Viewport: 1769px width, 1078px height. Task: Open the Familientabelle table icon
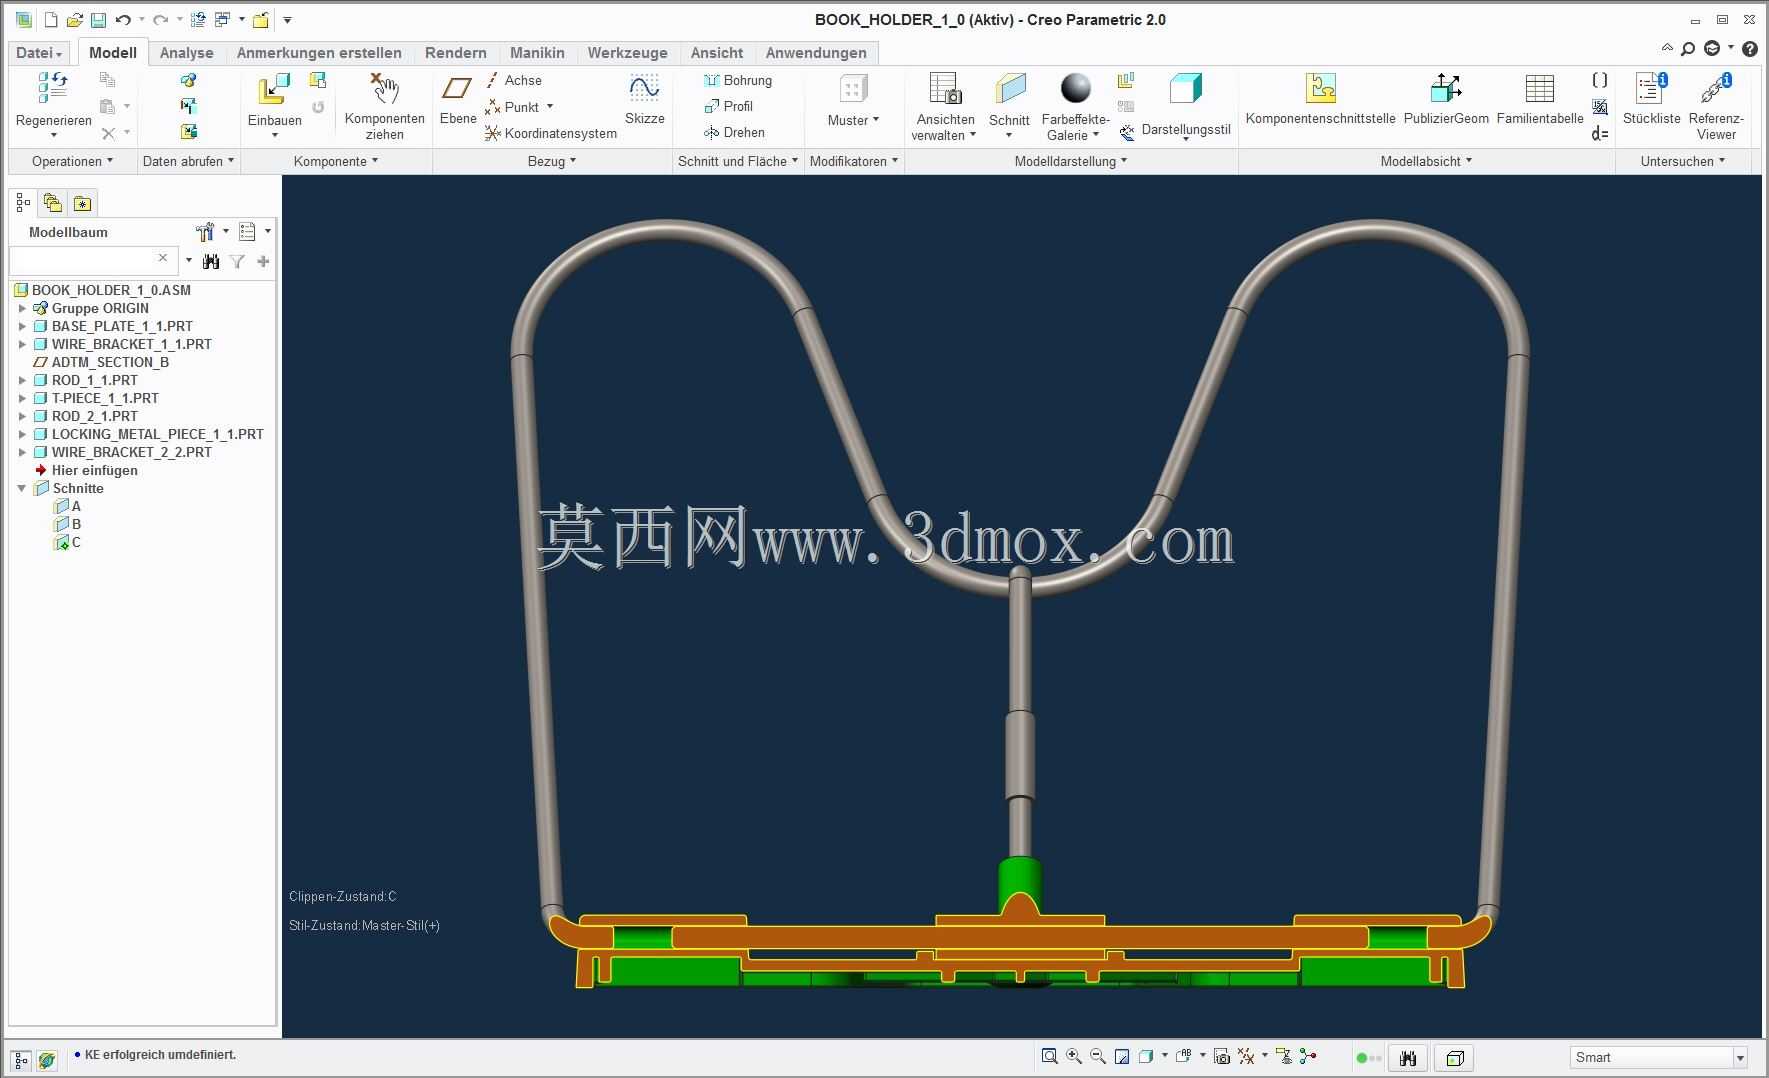click(x=1540, y=89)
